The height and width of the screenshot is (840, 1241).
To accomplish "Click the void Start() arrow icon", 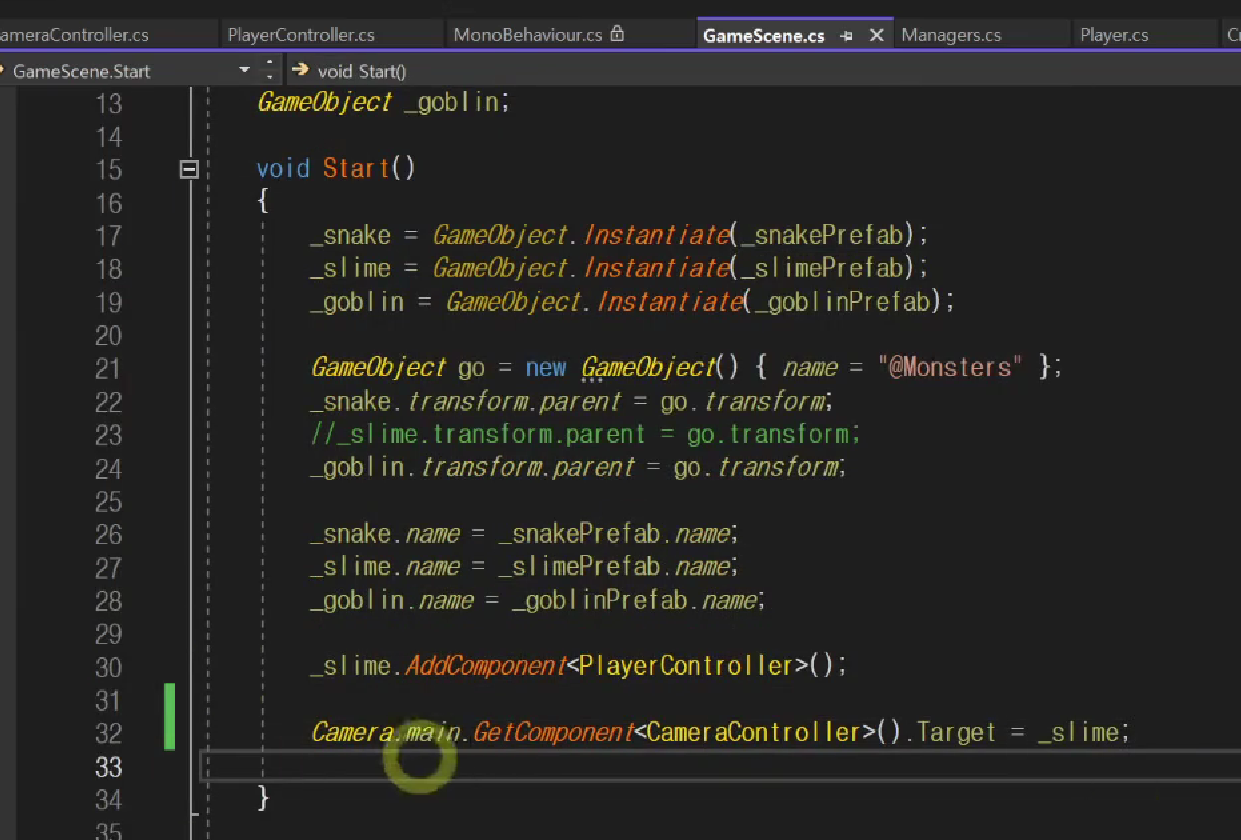I will tap(301, 71).
